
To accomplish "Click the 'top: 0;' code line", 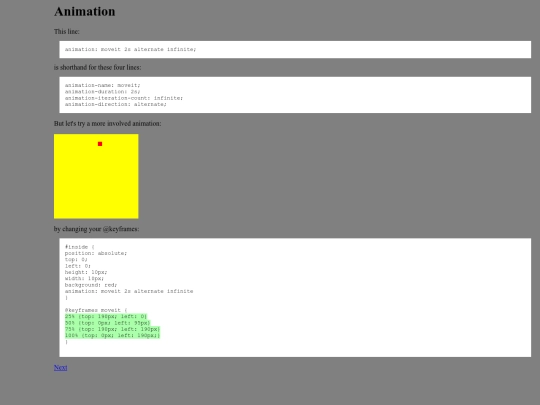I will (76, 259).
